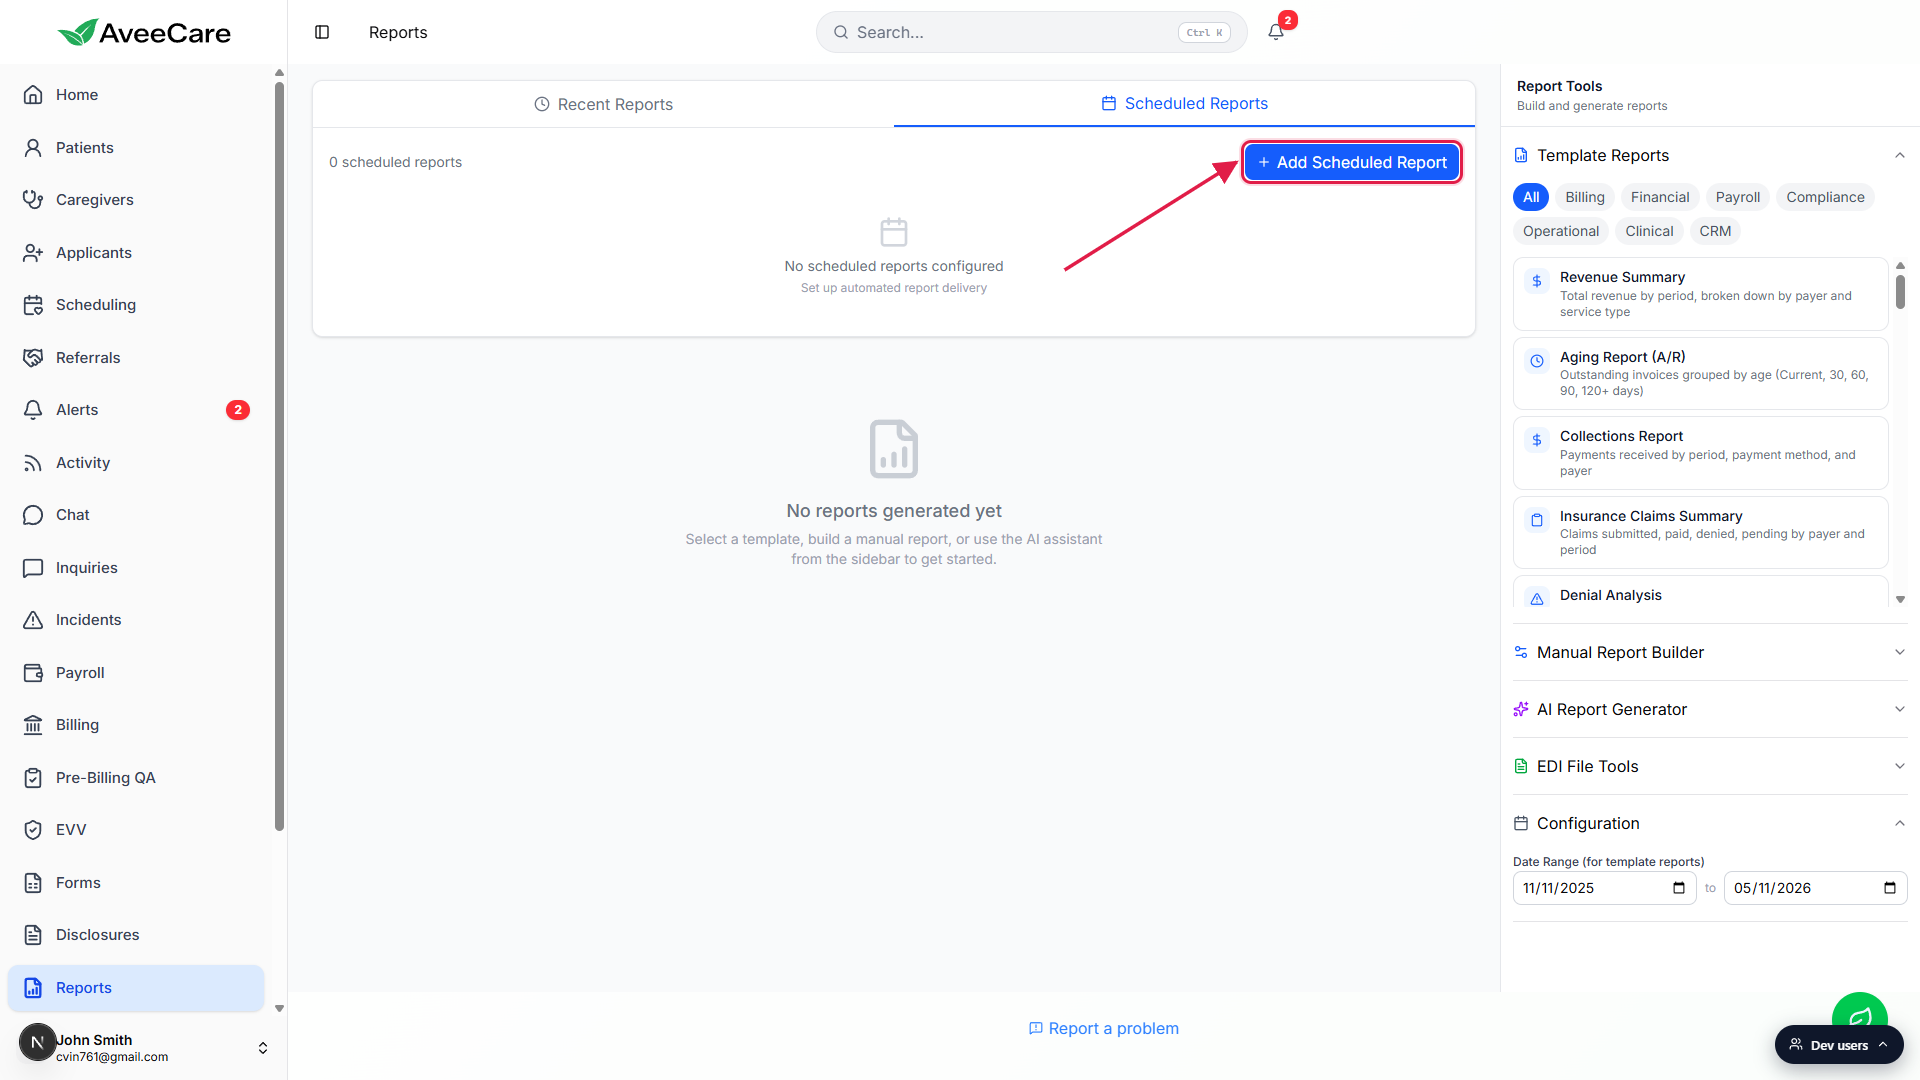Click the Reports page title

[x=398, y=32]
